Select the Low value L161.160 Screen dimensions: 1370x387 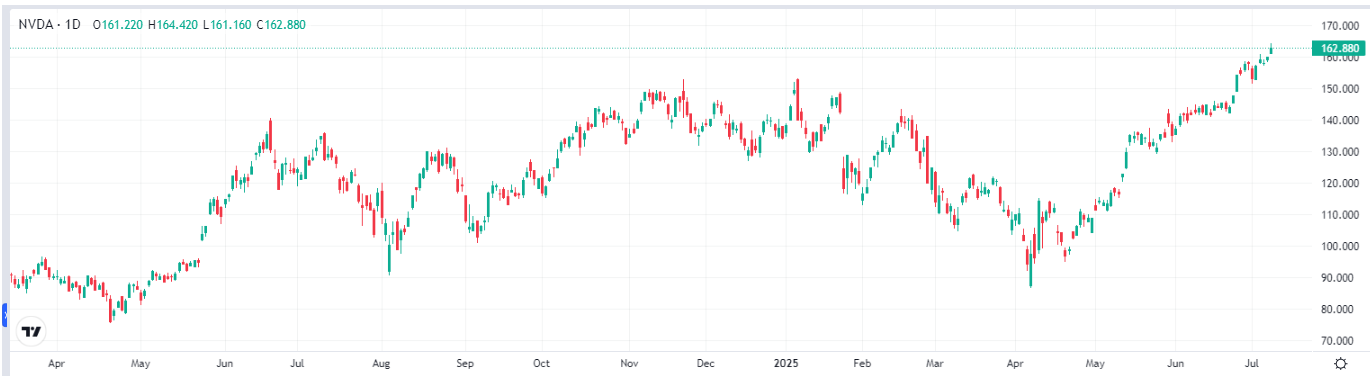tap(227, 24)
